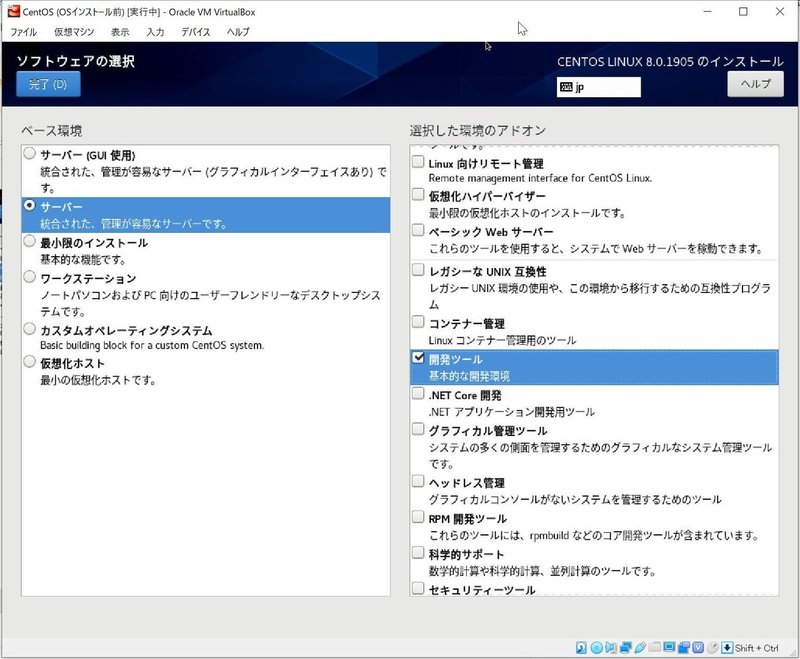Screen dimensions: 800x659
Task: Select the サーバー radio button
Action: pos(30,205)
